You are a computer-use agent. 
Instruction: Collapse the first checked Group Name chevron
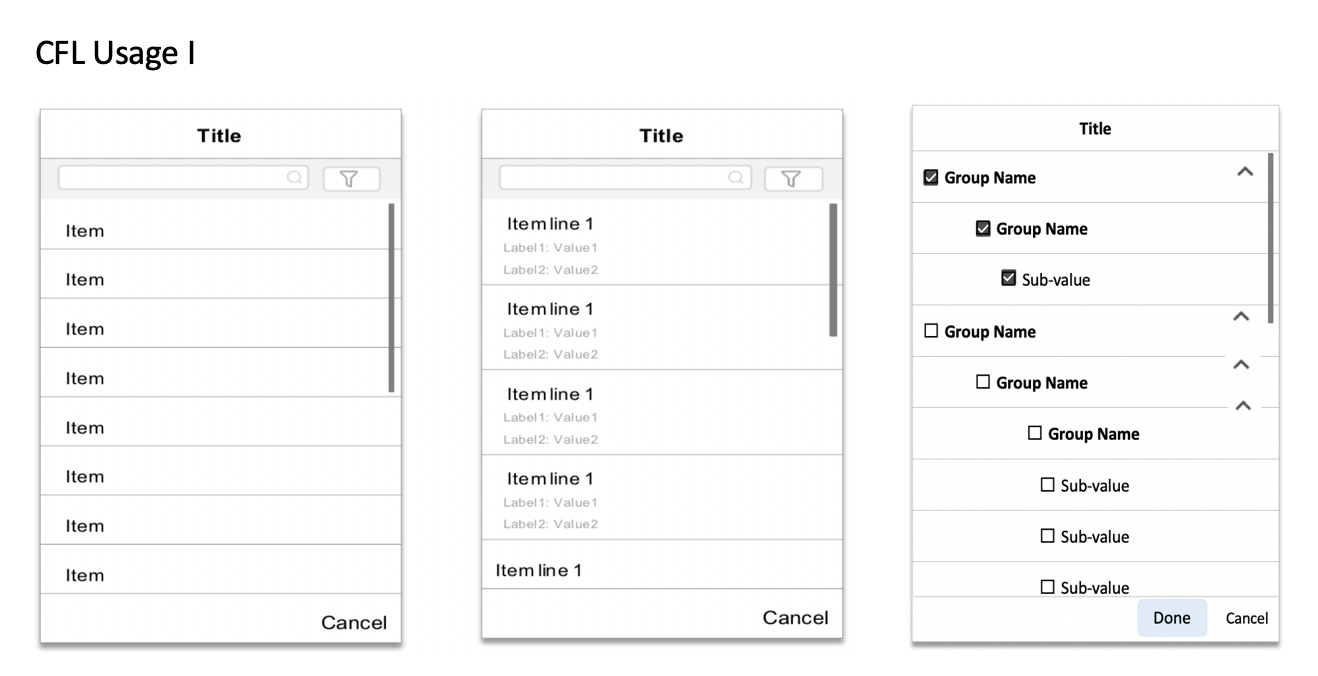pos(1244,172)
